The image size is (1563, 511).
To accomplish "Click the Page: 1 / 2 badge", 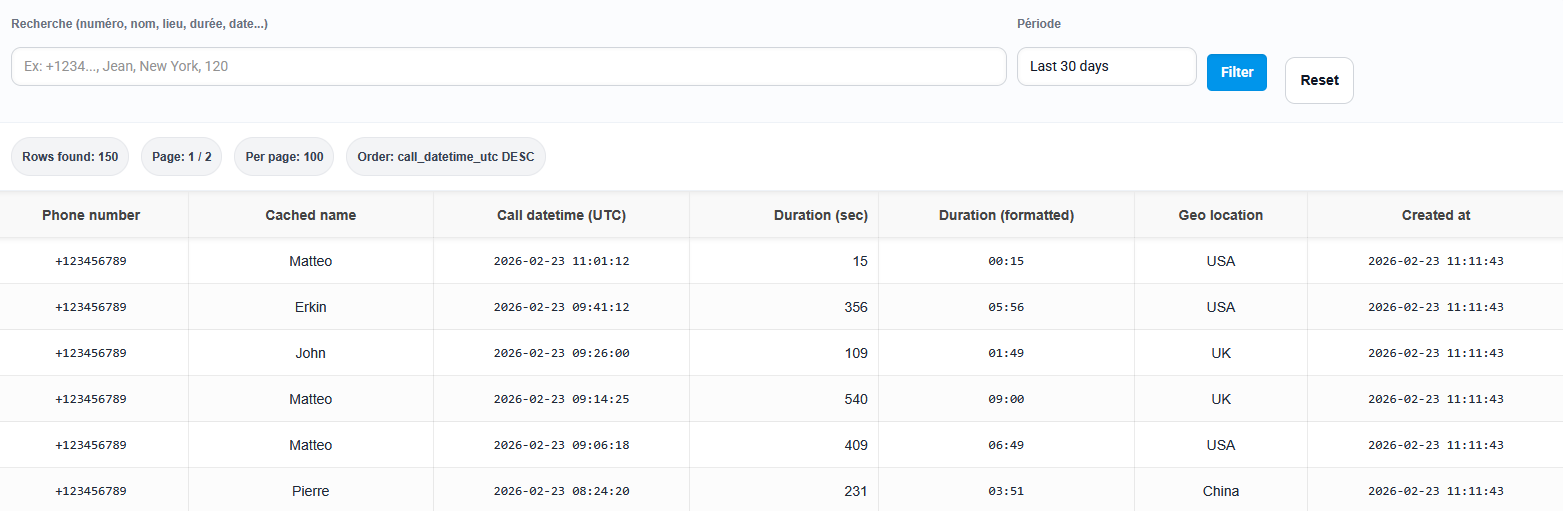I will 181,157.
